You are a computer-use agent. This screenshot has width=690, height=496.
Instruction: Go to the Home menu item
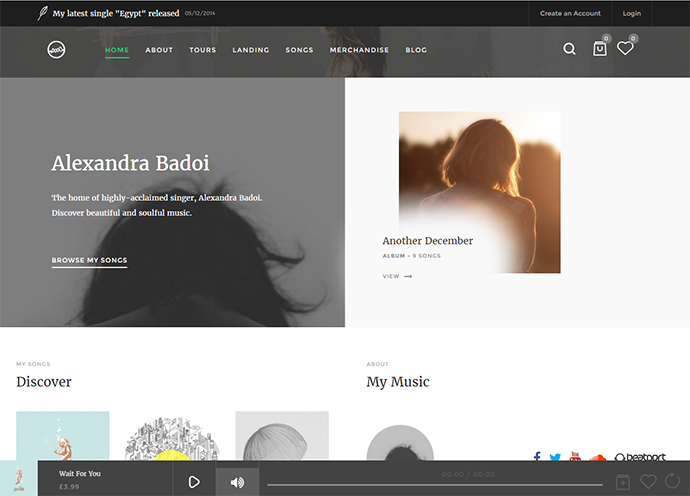click(117, 50)
